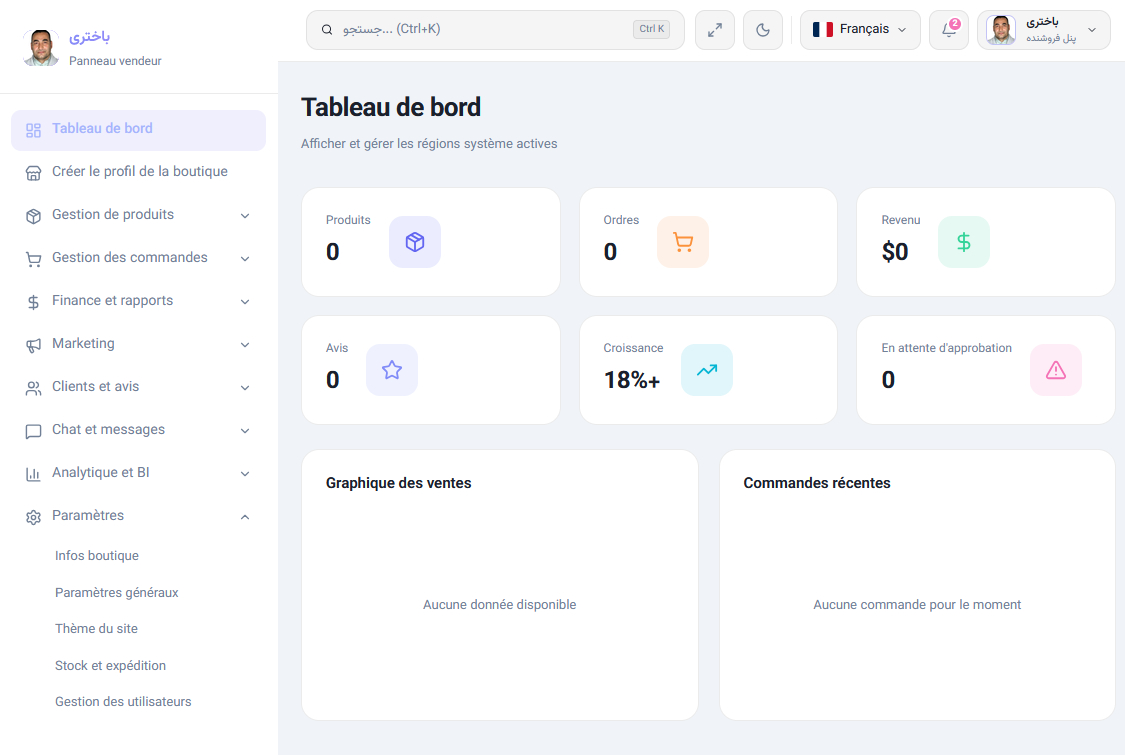This screenshot has height=755, width=1125.
Task: Click the 18%+ growth value
Action: [x=631, y=380]
